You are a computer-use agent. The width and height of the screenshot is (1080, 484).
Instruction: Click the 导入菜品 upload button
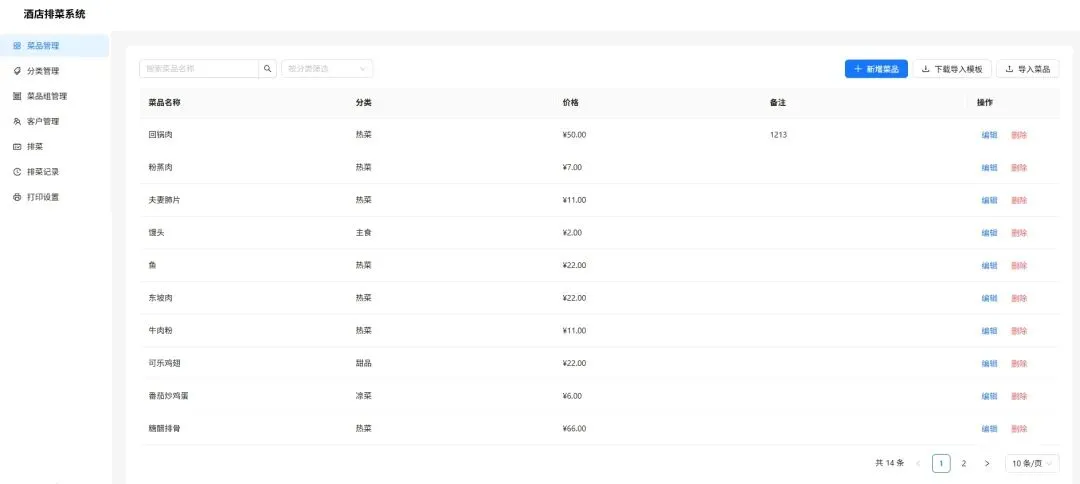[x=1028, y=69]
